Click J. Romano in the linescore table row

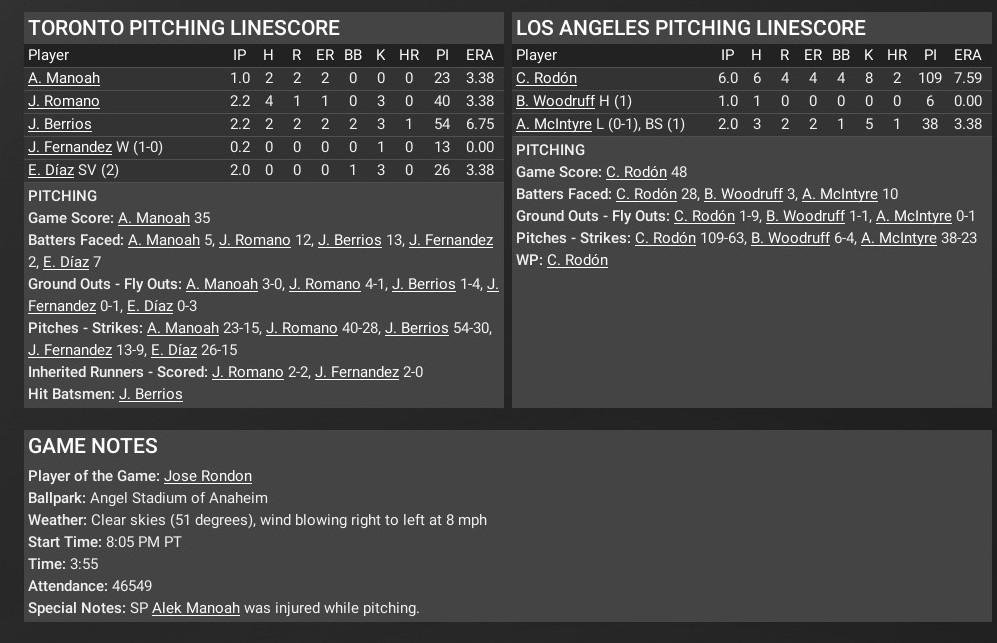coord(64,101)
